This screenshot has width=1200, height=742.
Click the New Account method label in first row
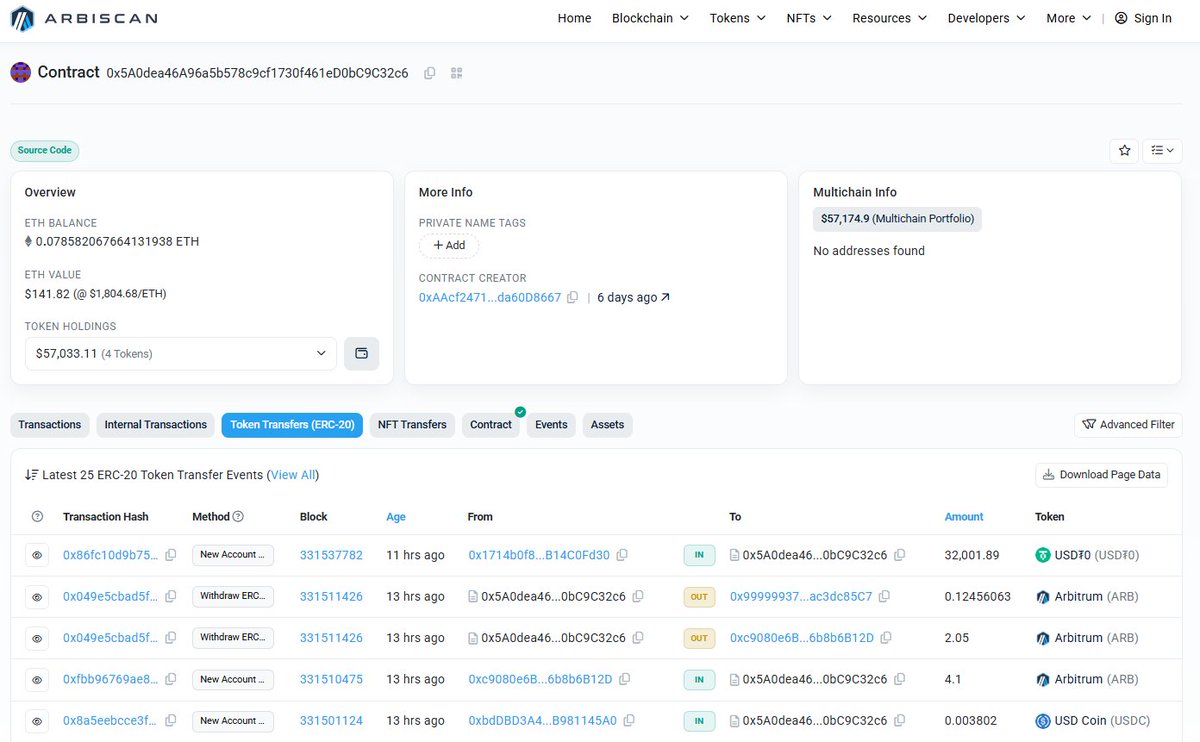coord(232,555)
